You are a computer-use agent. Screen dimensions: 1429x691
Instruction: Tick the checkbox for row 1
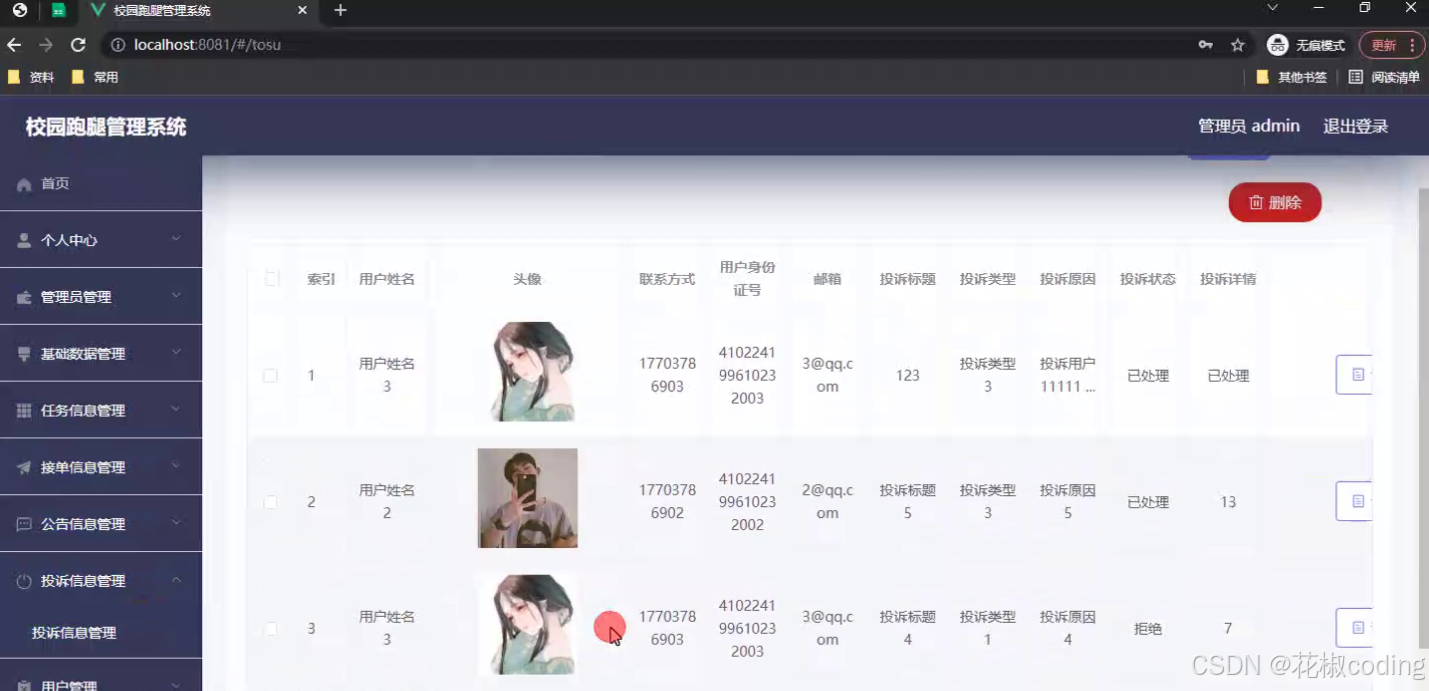click(270, 376)
